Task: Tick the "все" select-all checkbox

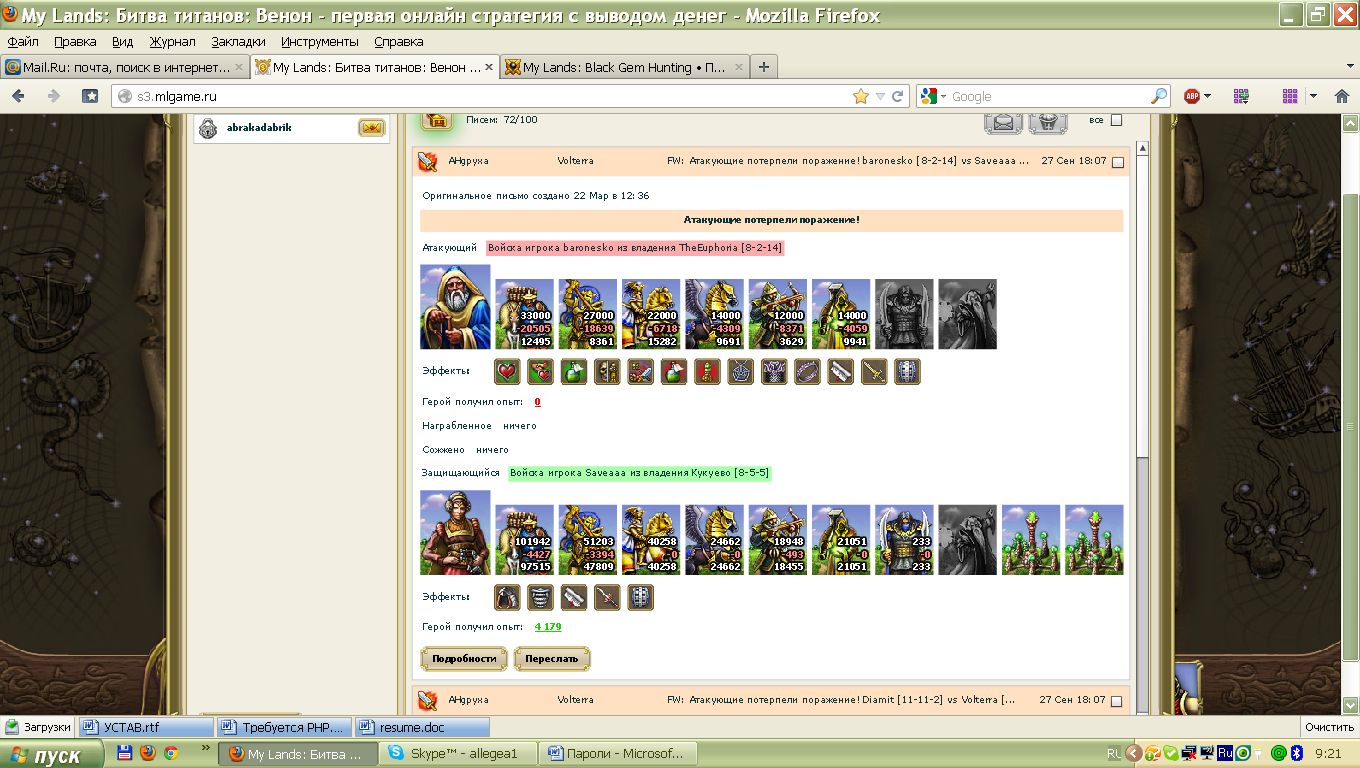Action: click(1117, 121)
